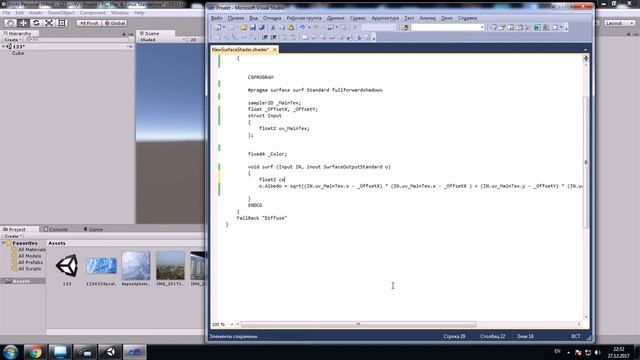Click the Increase Indent icon
The image size is (640, 360).
[x=274, y=37]
